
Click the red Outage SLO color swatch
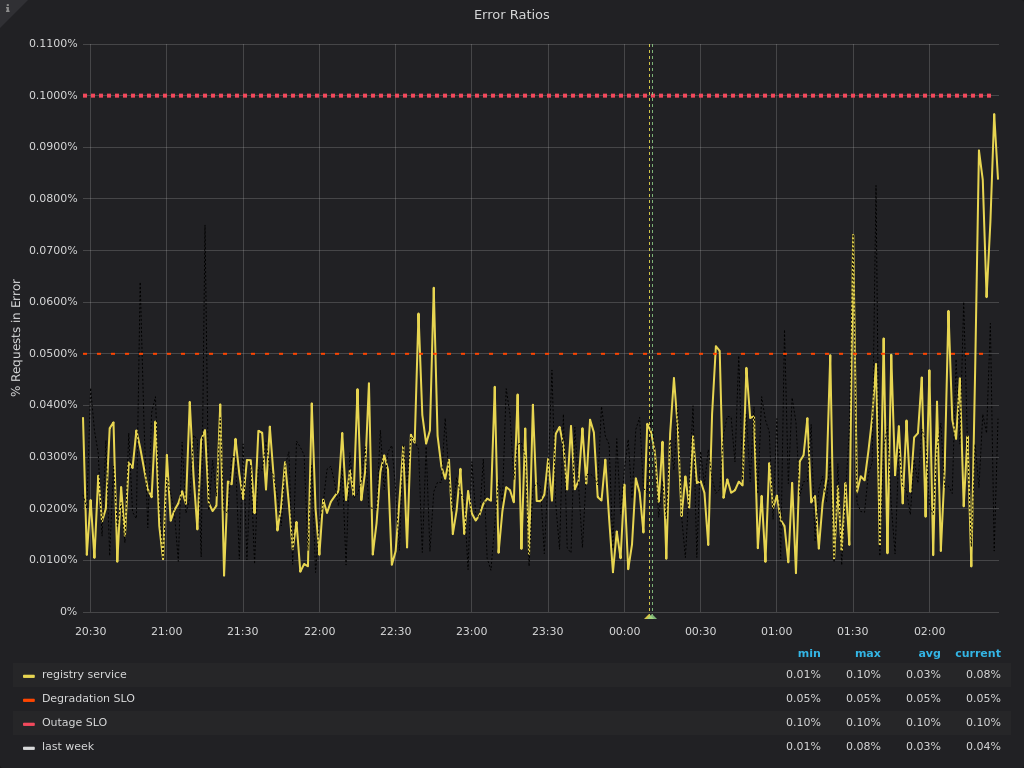click(x=29, y=724)
